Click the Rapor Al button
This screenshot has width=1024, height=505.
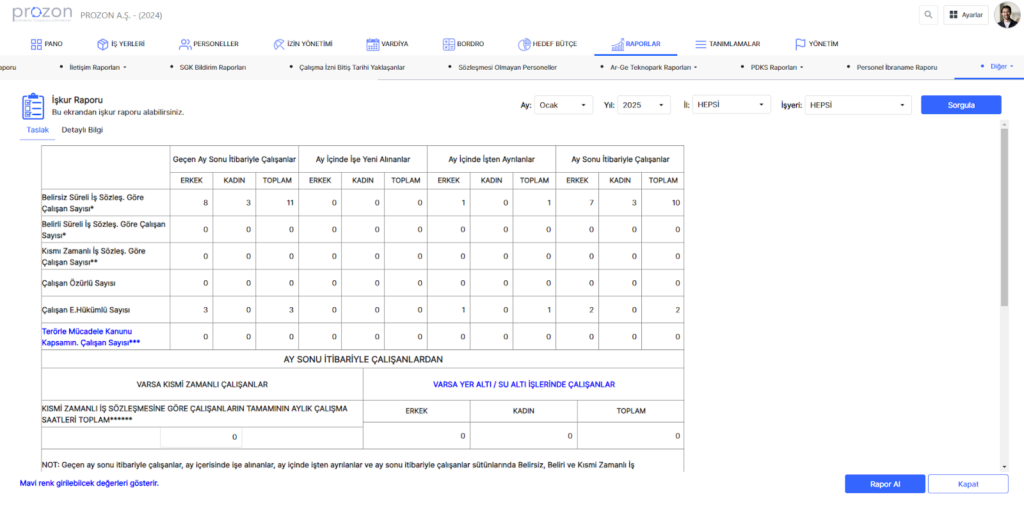coord(884,484)
